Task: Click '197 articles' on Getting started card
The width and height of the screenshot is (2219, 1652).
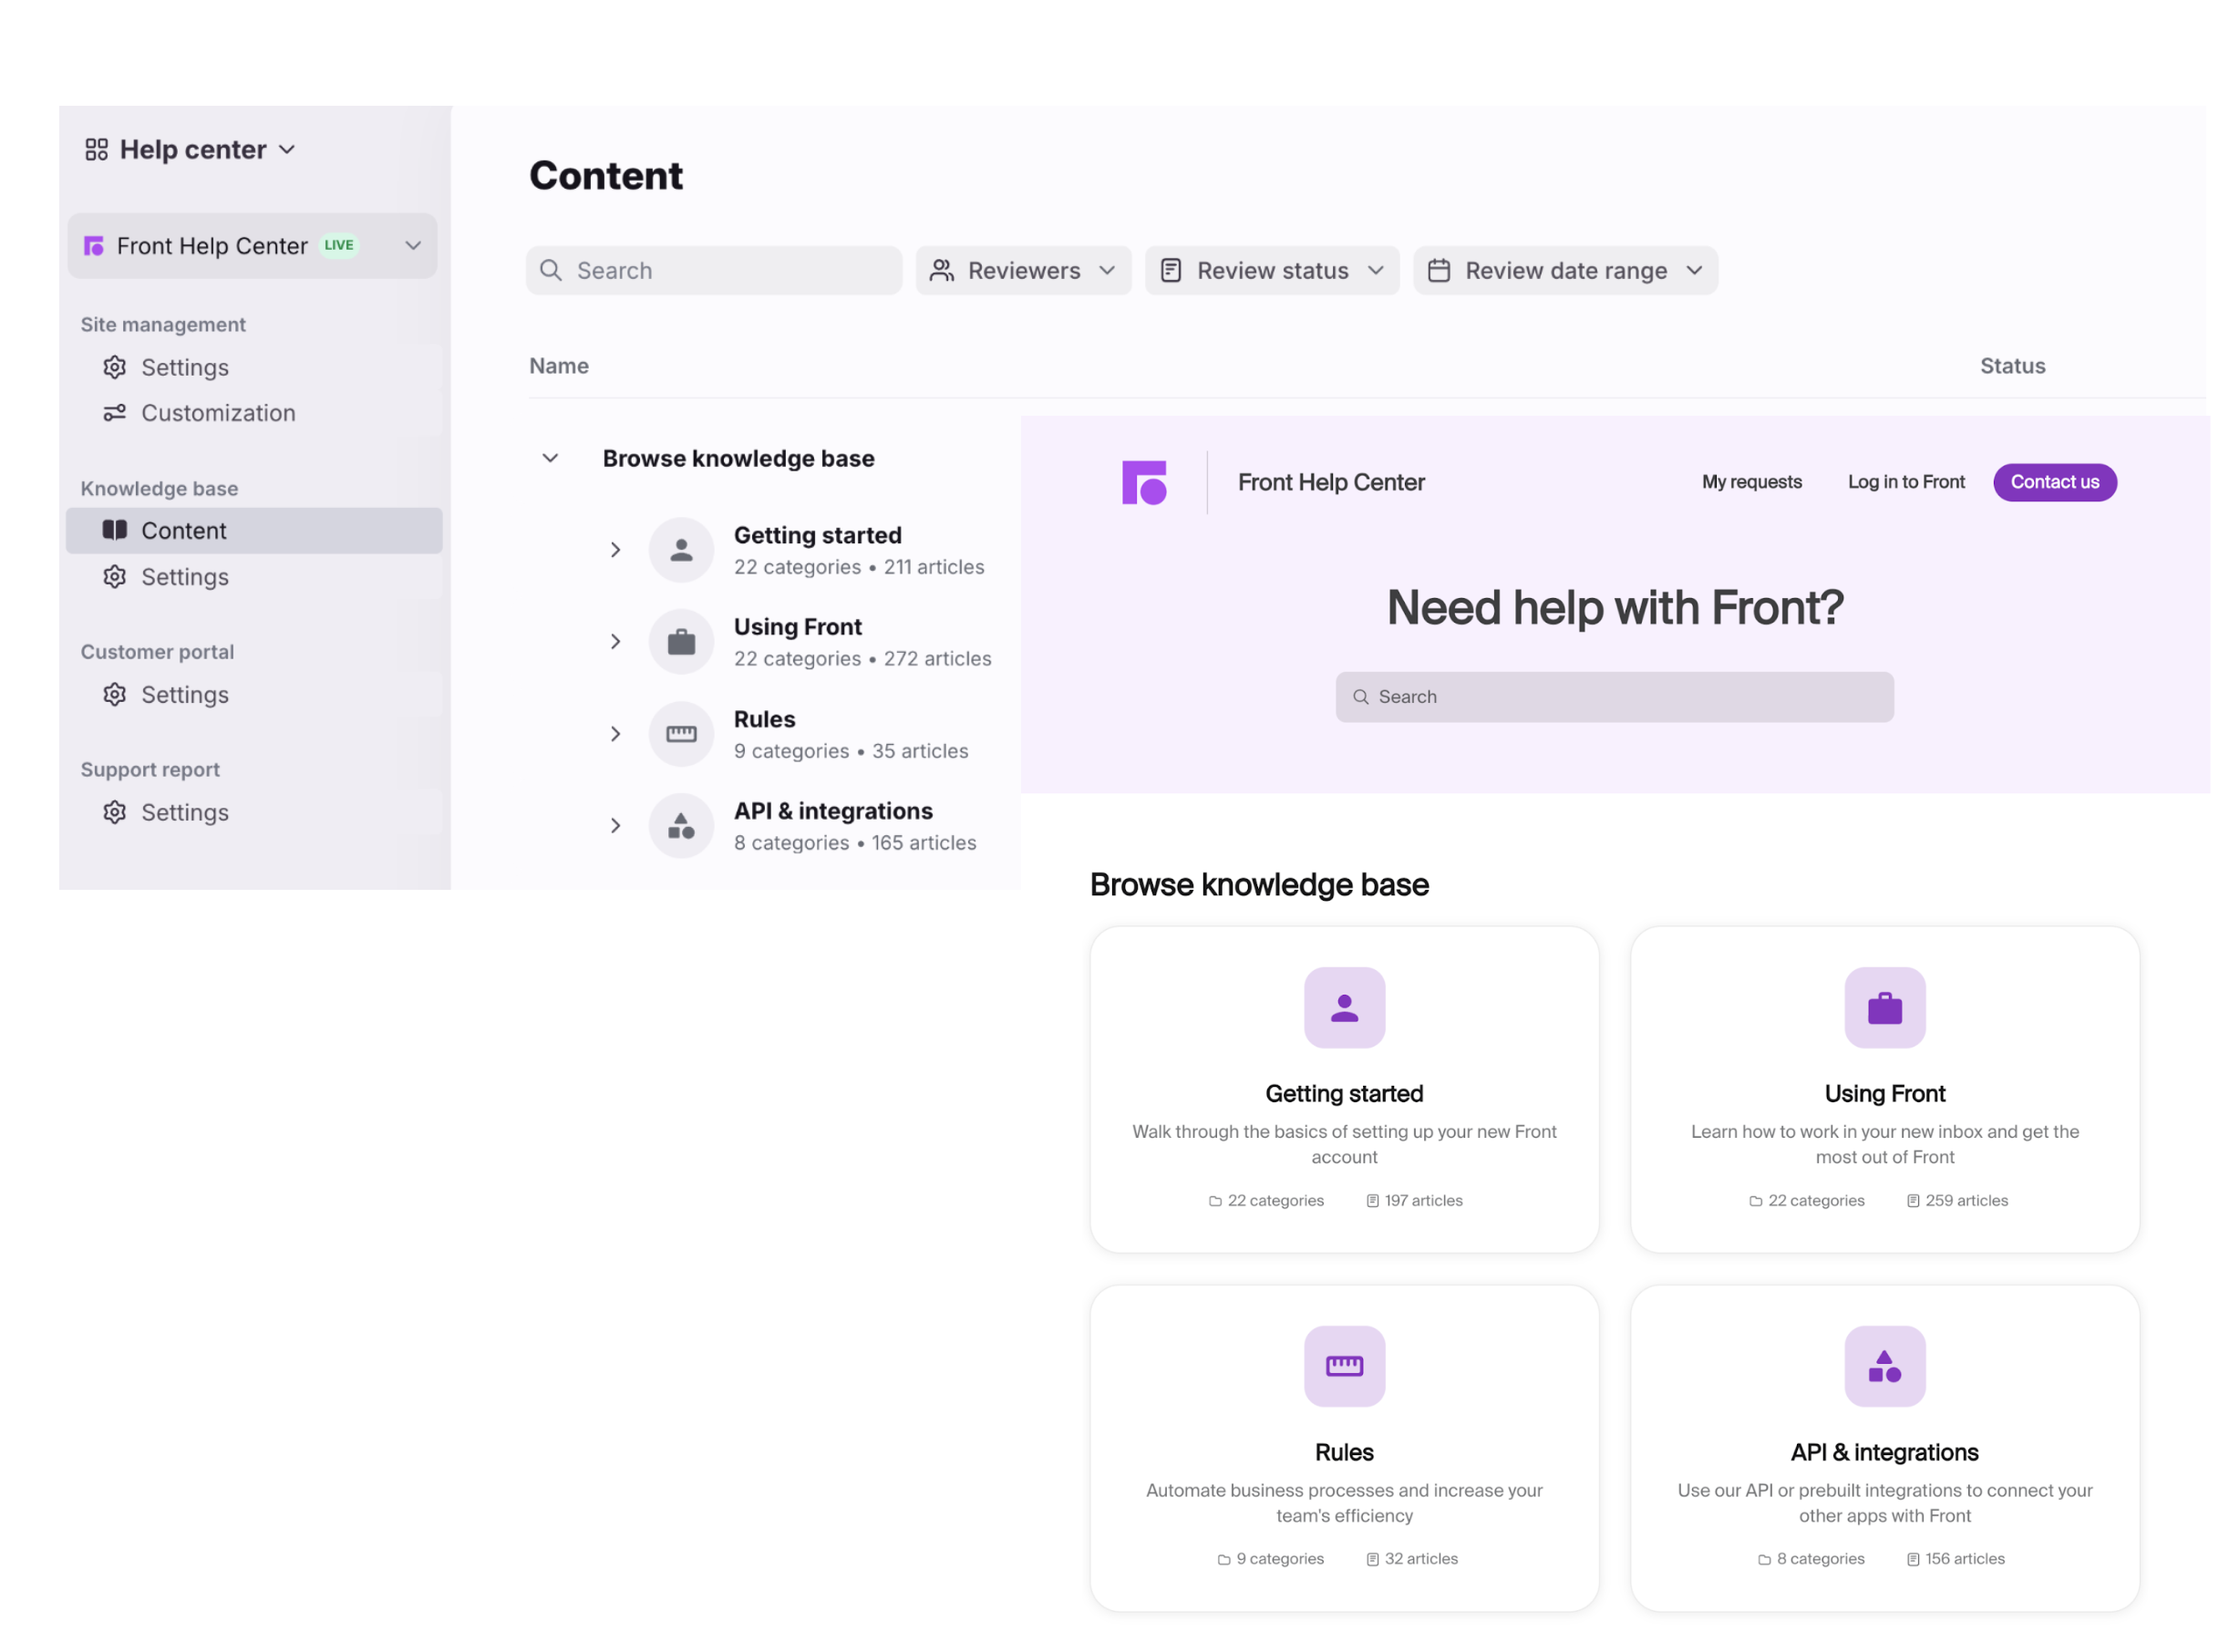Action: [x=1415, y=1201]
